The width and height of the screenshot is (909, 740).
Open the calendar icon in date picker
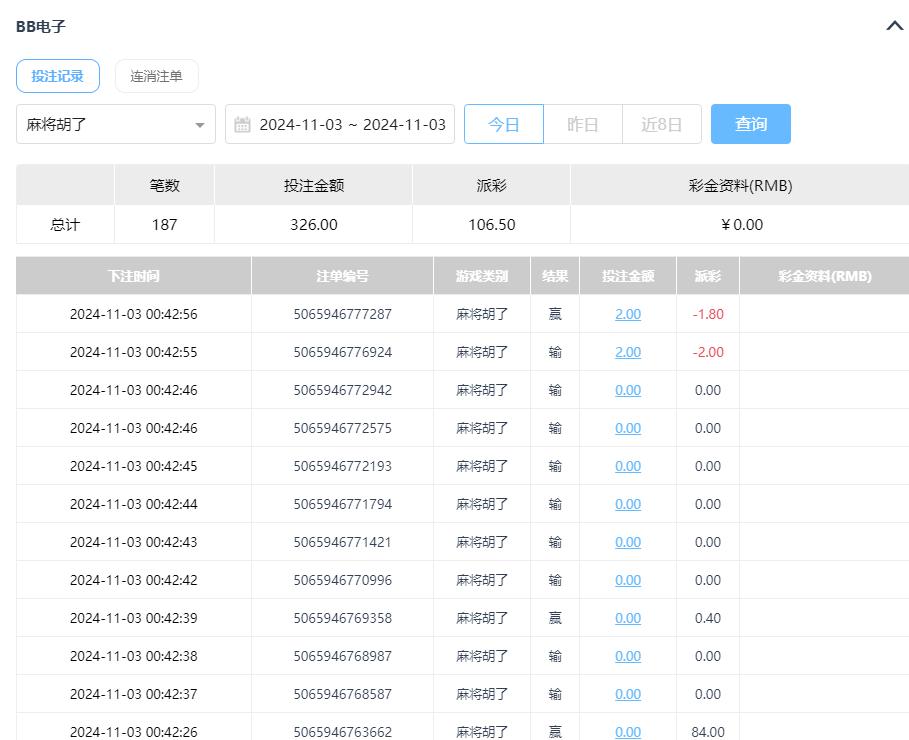pos(240,124)
